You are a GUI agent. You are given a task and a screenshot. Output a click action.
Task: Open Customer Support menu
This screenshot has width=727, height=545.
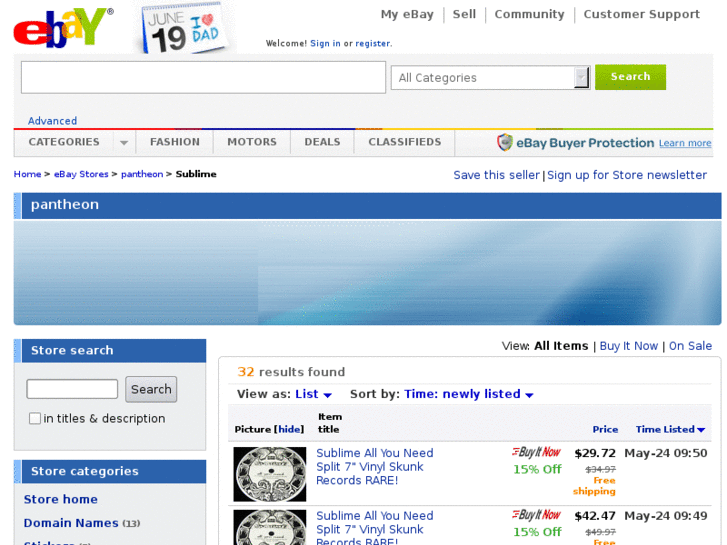(x=642, y=14)
